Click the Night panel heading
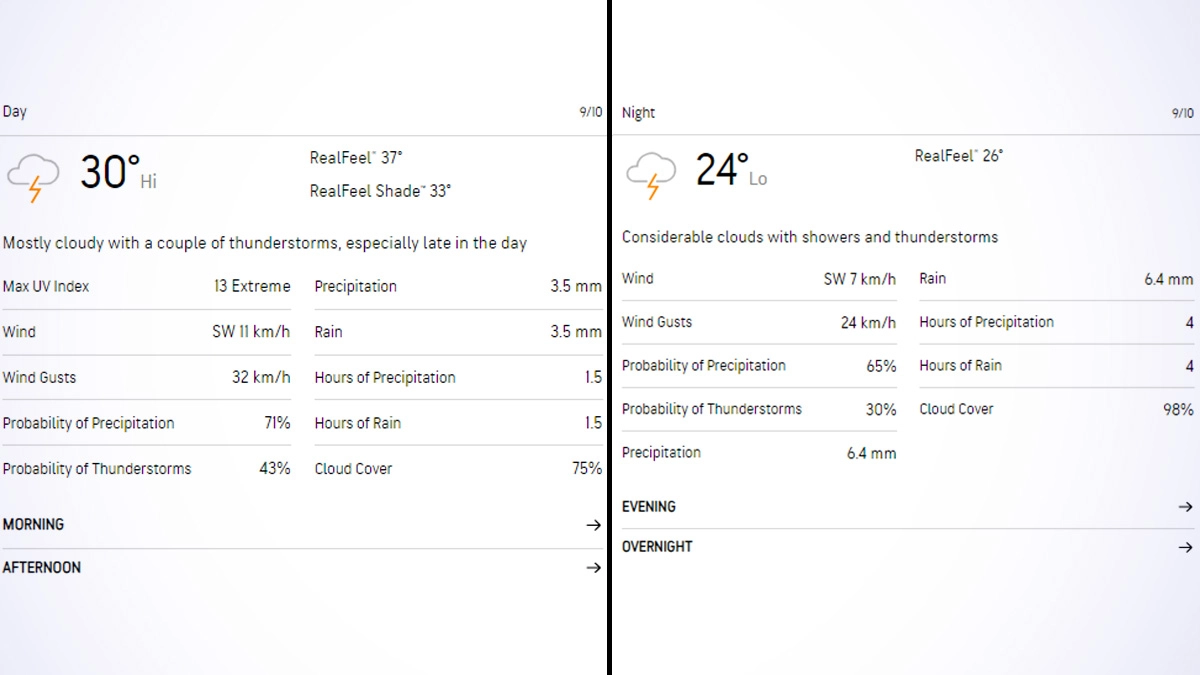Viewport: 1200px width, 675px height. 638,113
